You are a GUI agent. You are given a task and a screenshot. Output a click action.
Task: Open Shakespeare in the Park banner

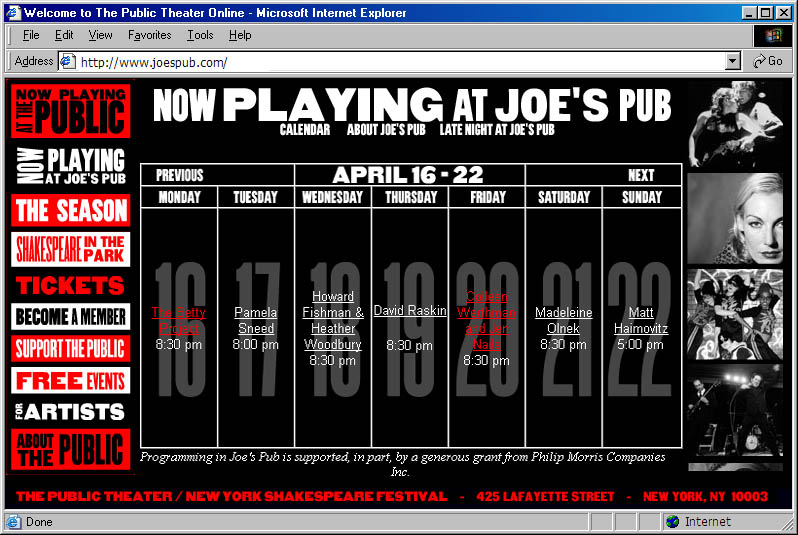tap(70, 249)
